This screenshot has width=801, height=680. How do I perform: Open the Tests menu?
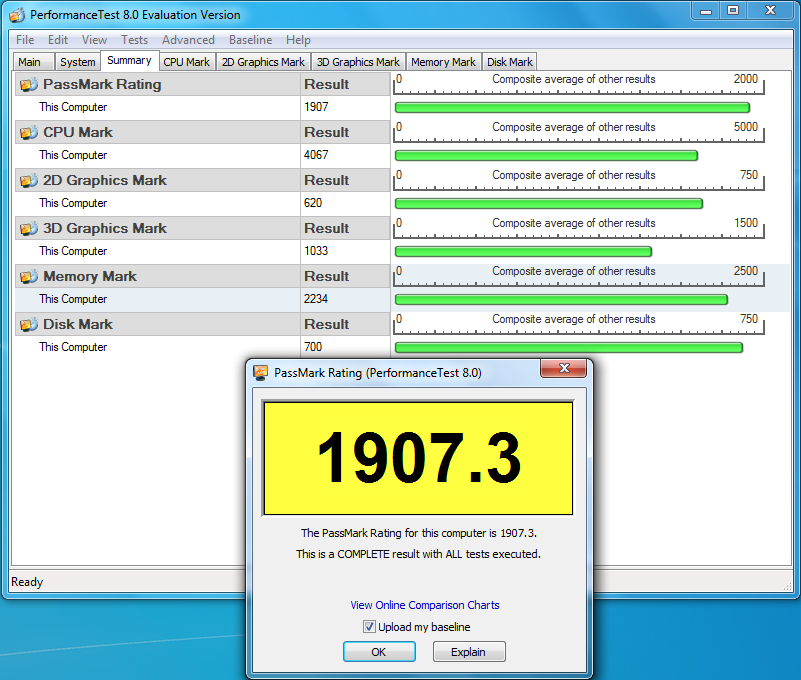point(134,40)
